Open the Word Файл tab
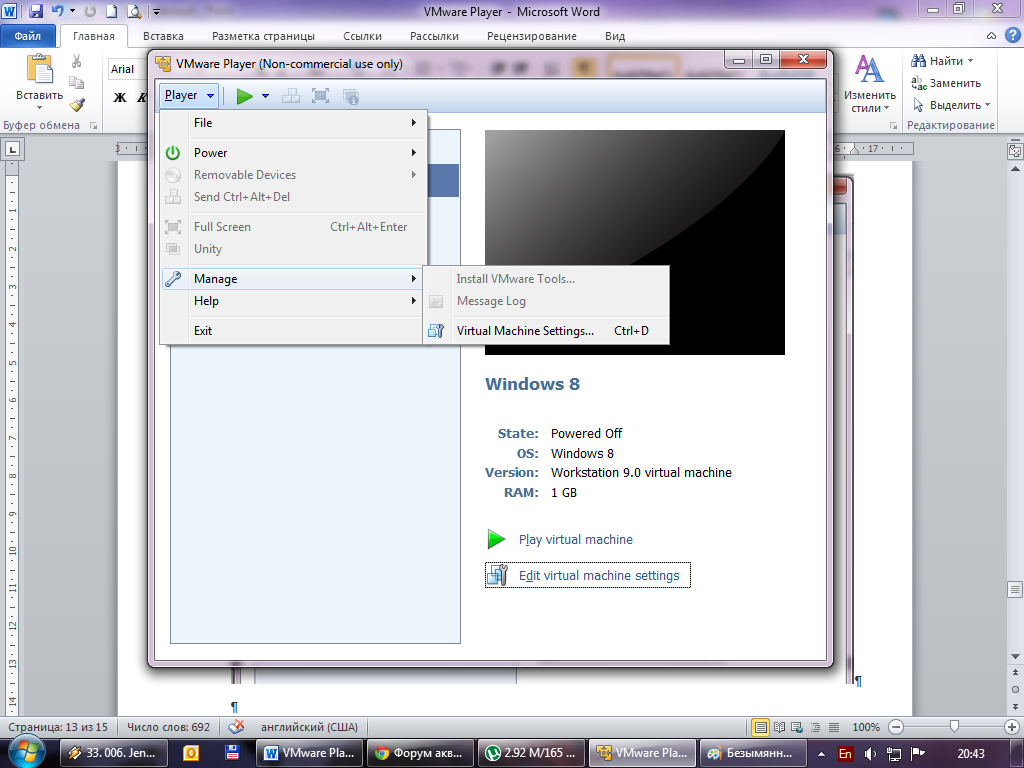 (27, 36)
